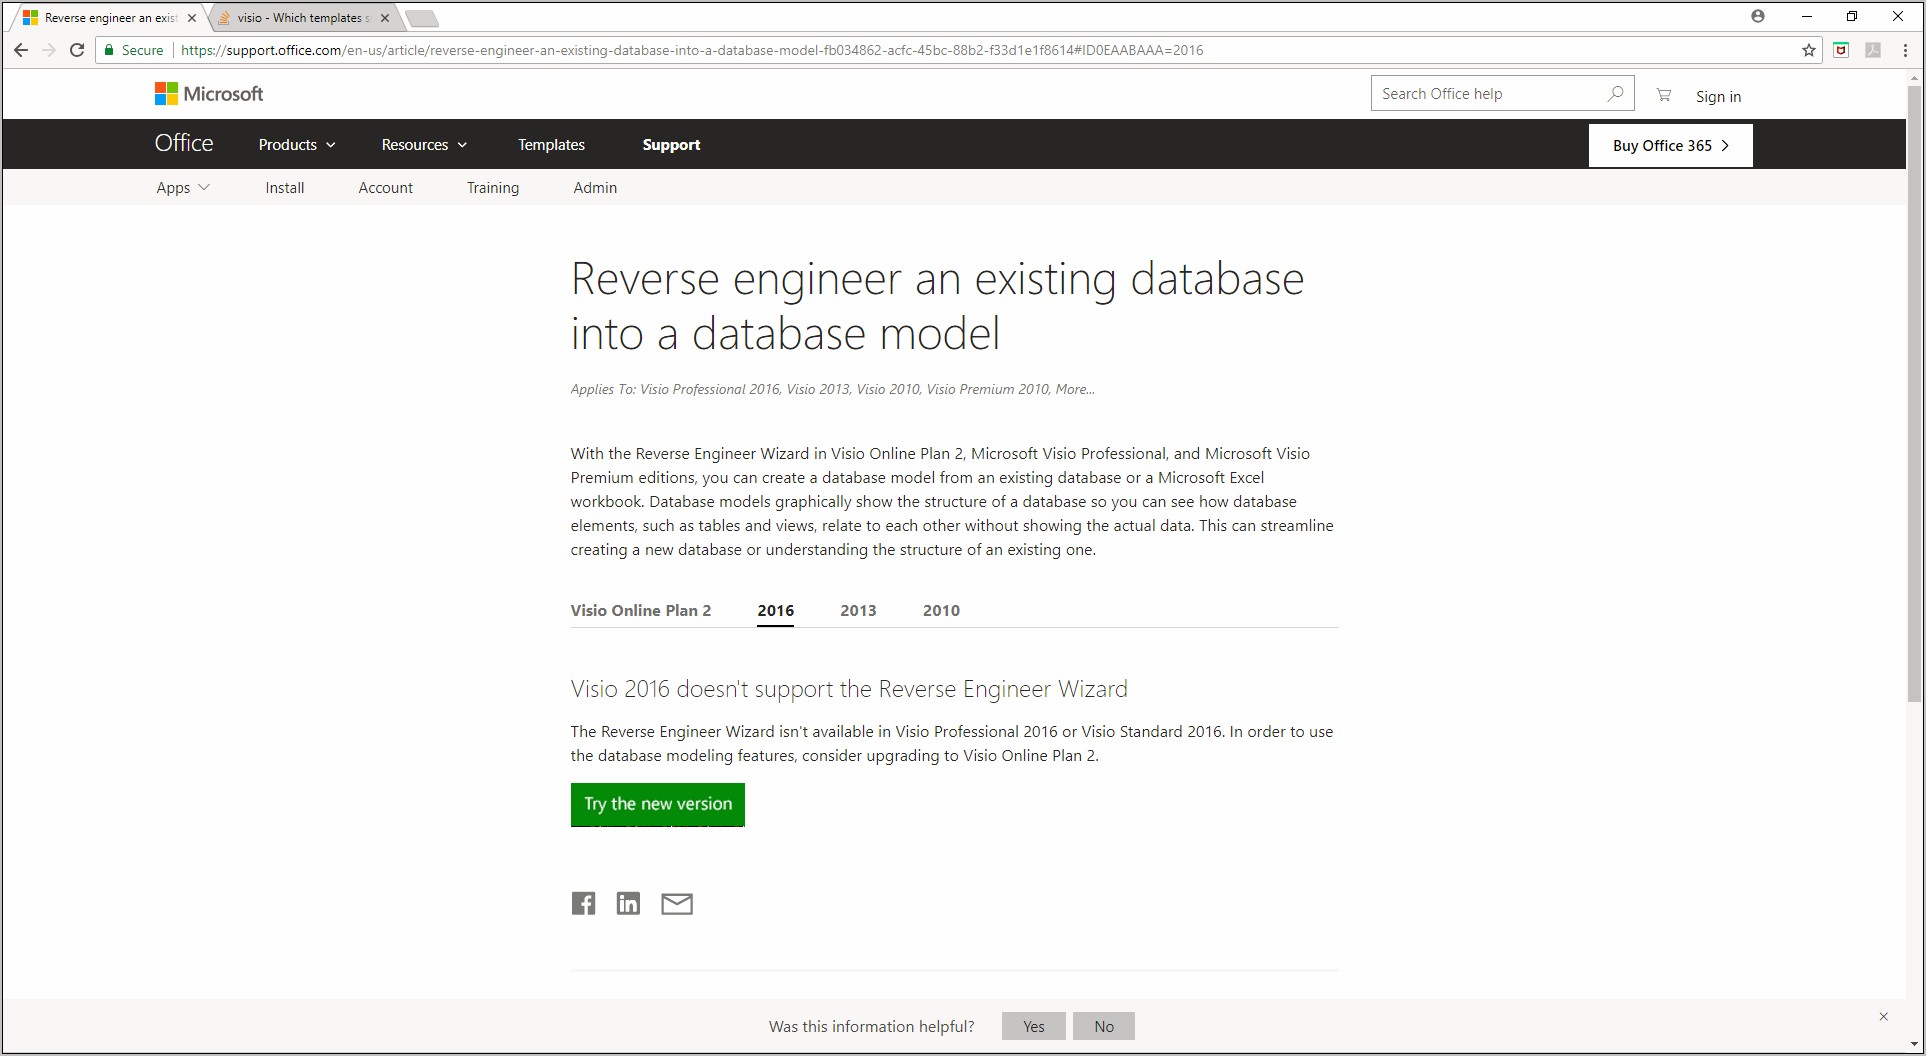Viewport: 1926px width, 1056px height.
Task: Close the 'visio - Which templates' tab
Action: 385,18
